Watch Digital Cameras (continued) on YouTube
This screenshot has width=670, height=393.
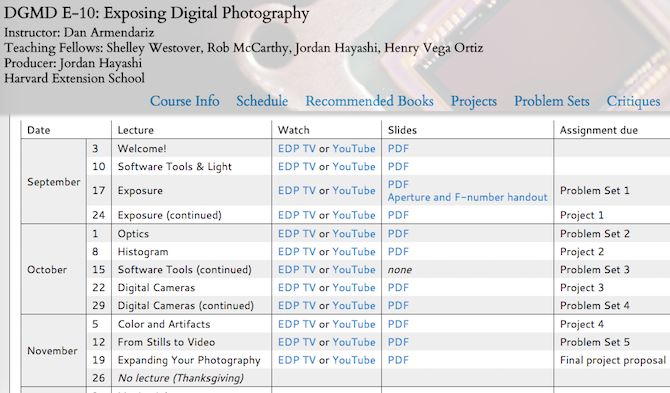click(x=354, y=306)
